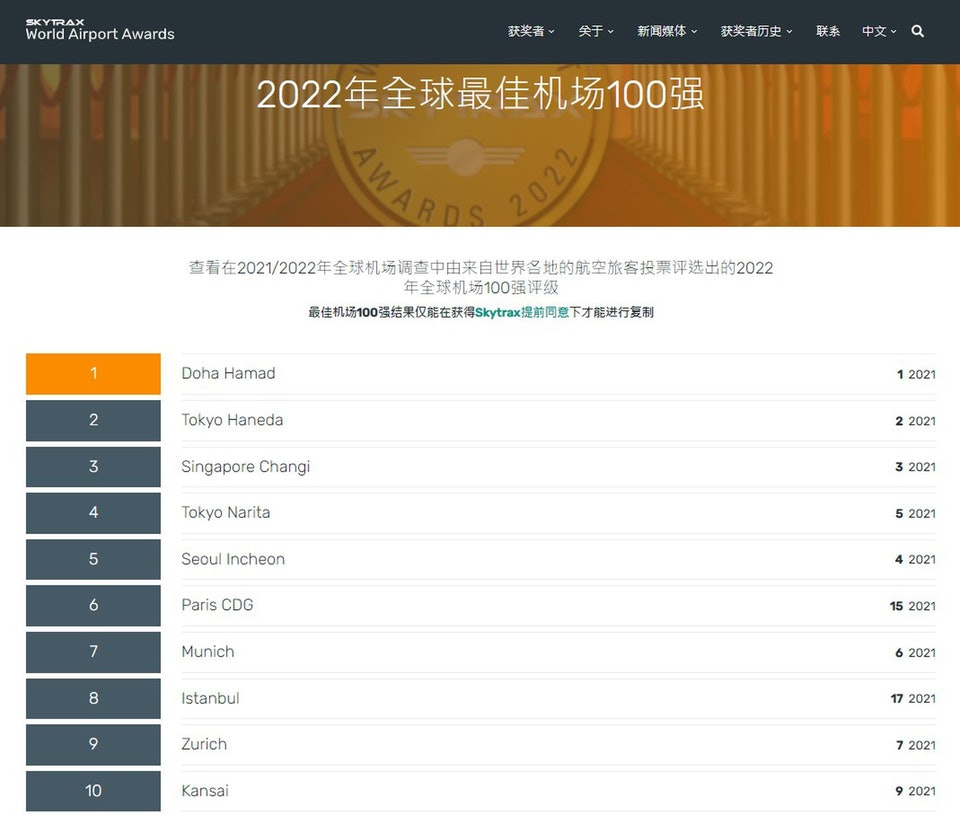
Task: Click Seoul Incheon's '4 2021' previous rank
Action: pyautogui.click(x=915, y=560)
